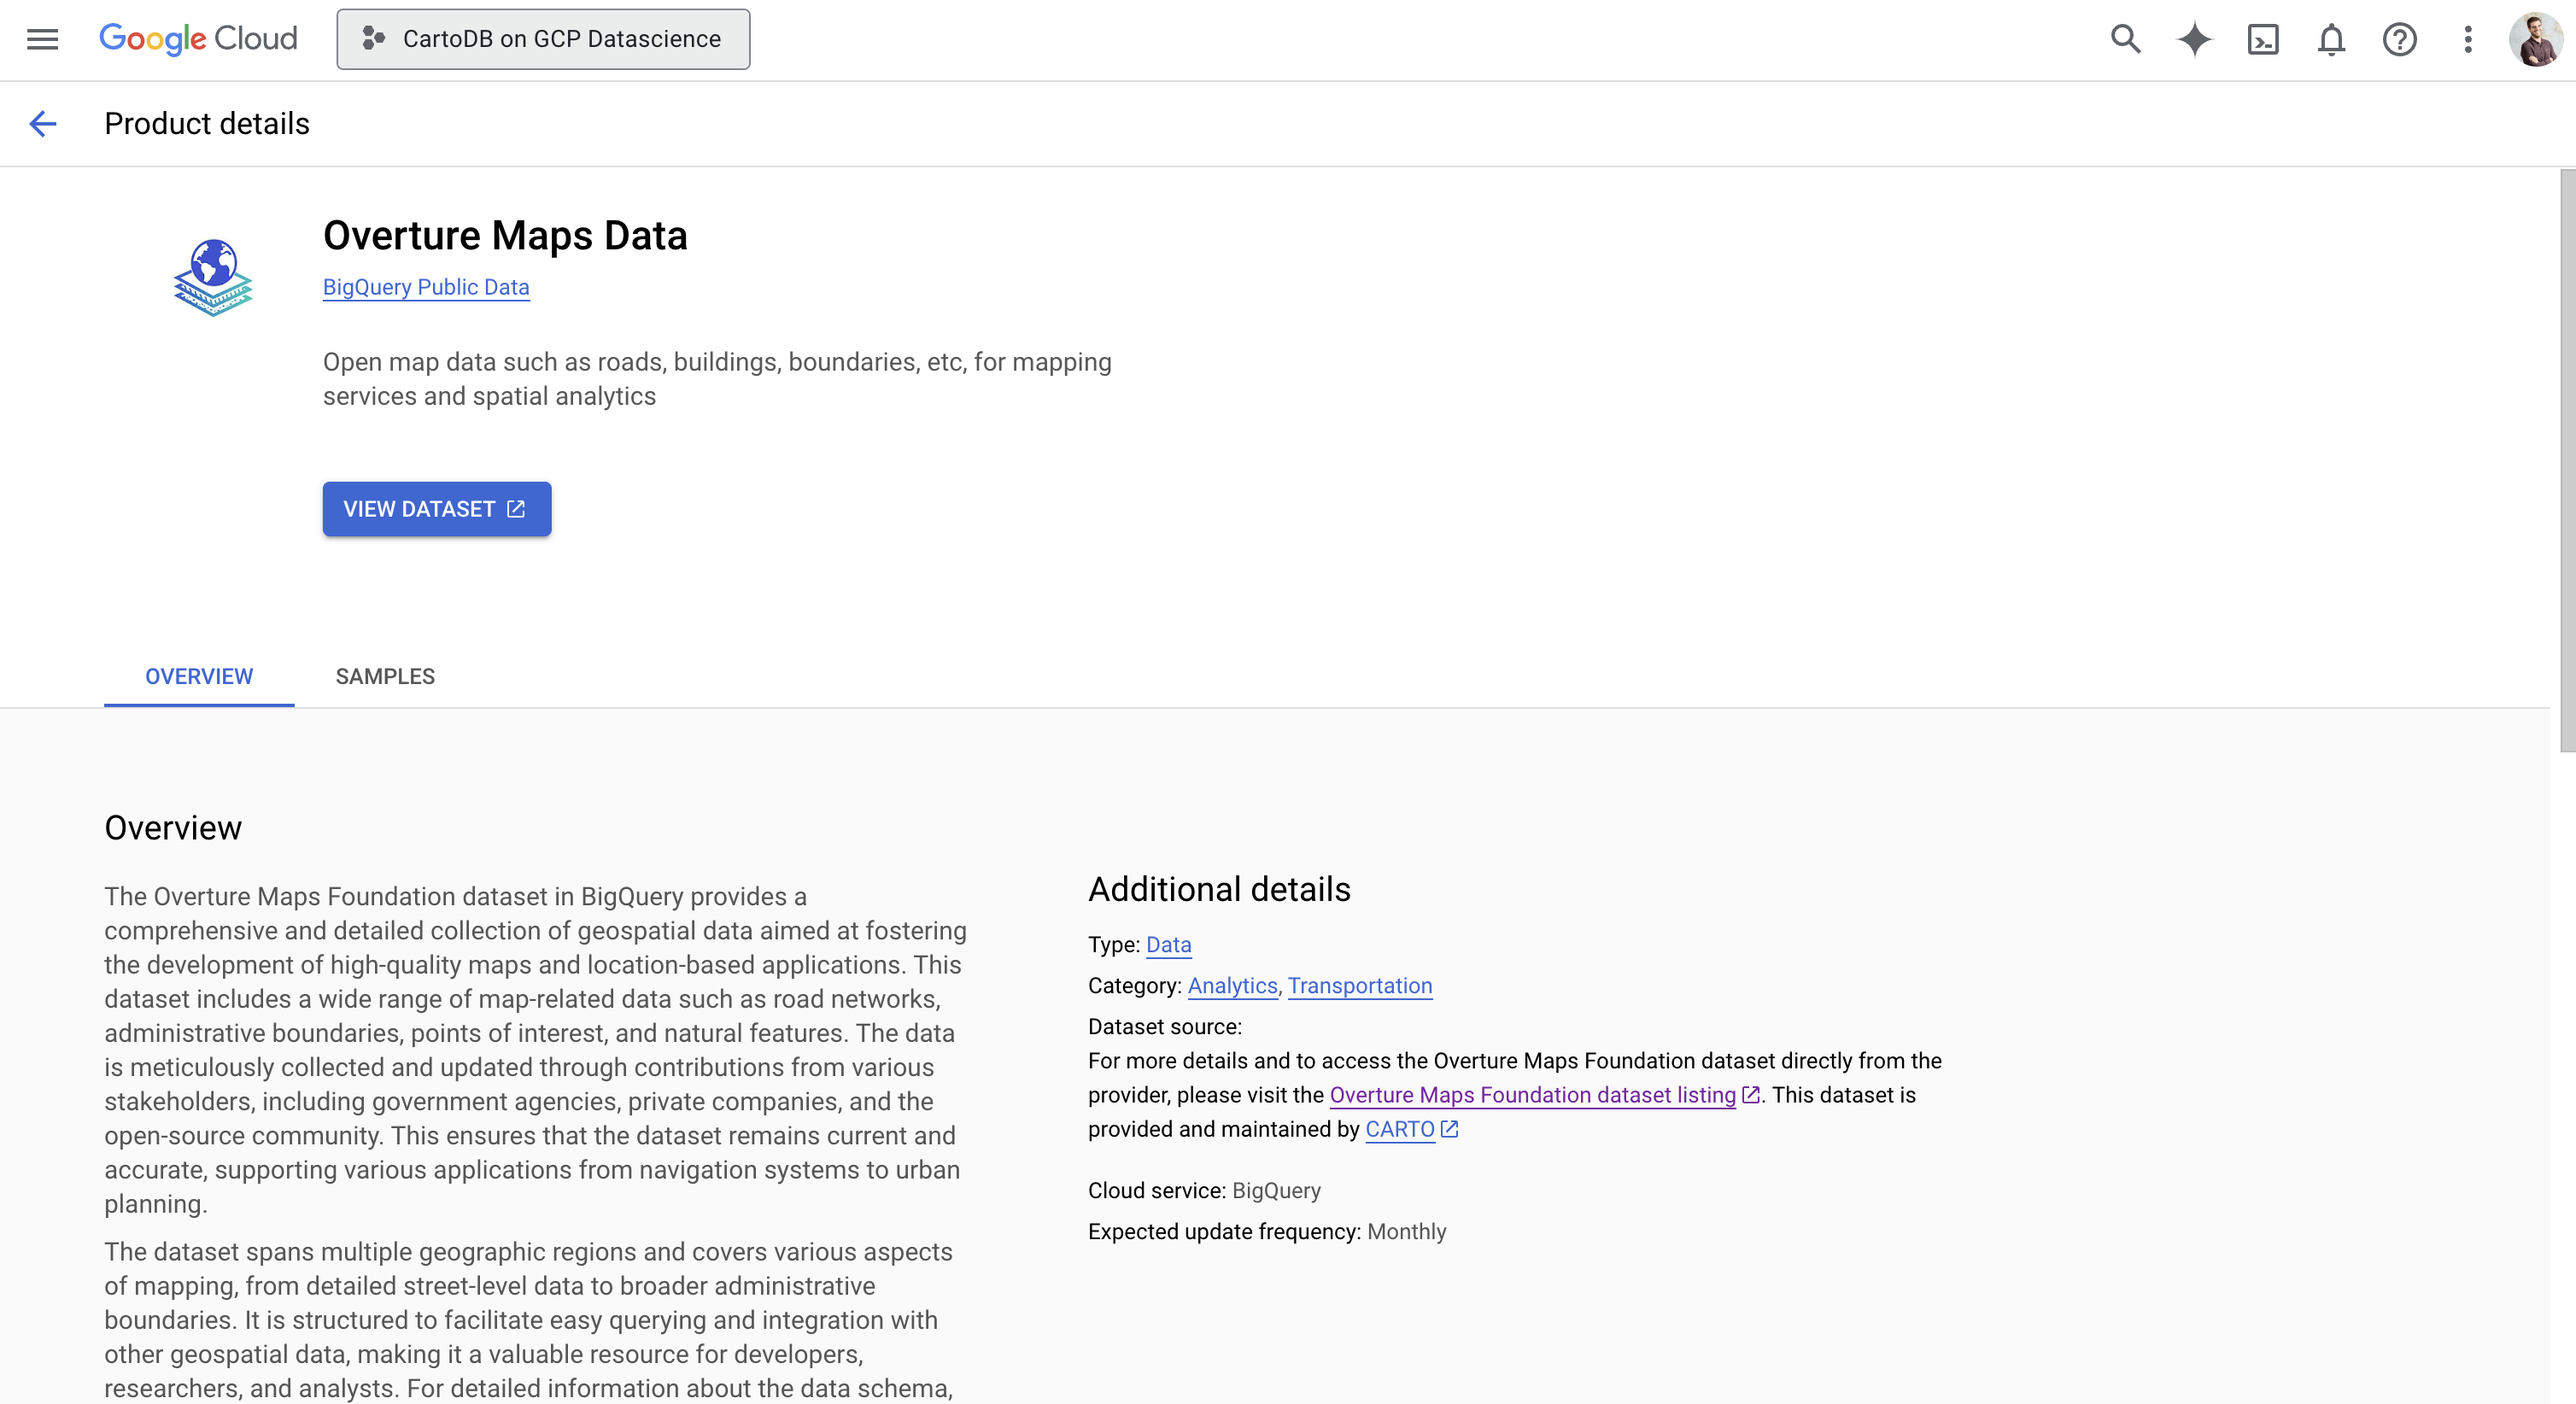Click the VIEW DATASET button
Image resolution: width=2576 pixels, height=1404 pixels.
pos(437,509)
